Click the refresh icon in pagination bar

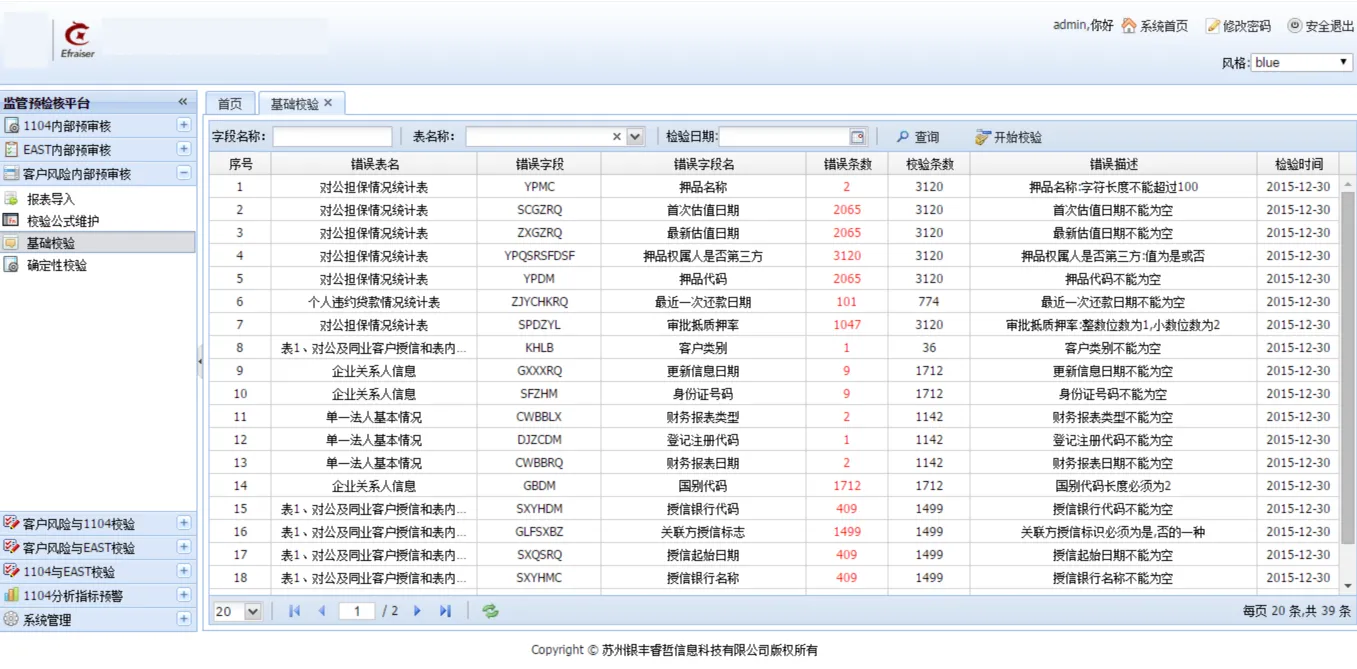[490, 611]
